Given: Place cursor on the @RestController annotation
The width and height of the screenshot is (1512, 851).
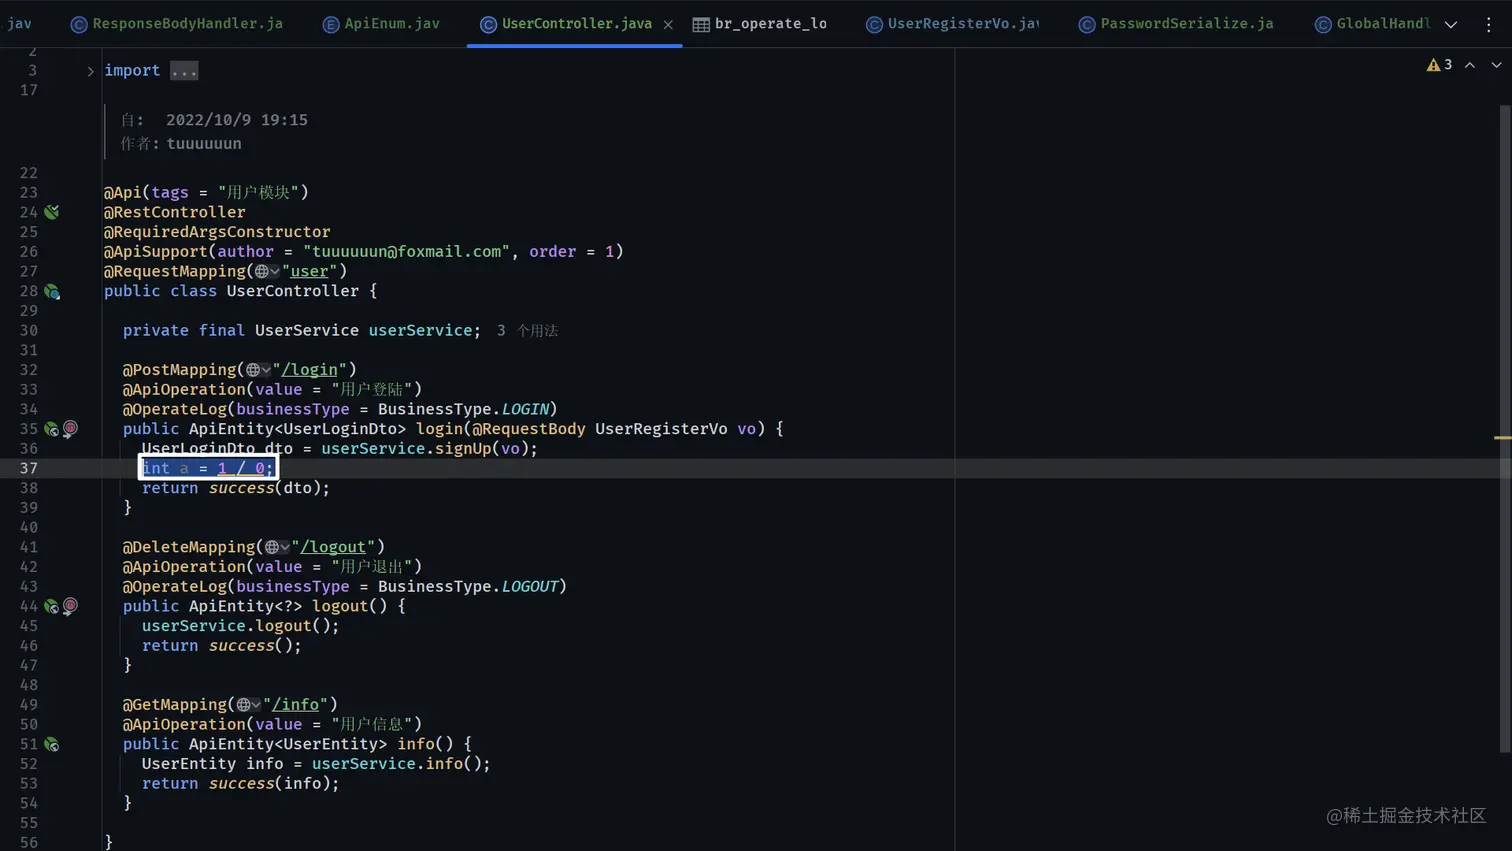Looking at the screenshot, I should tap(174, 212).
